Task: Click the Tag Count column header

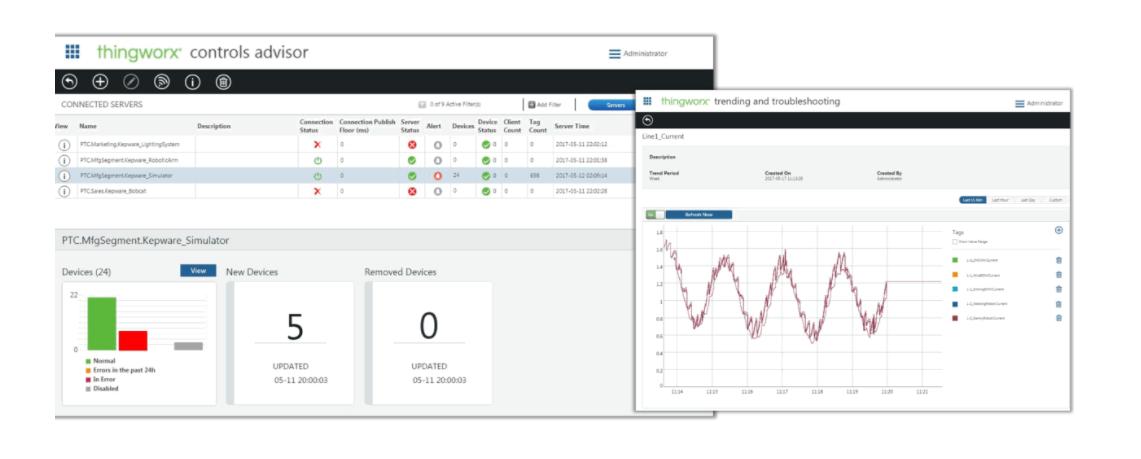Action: pos(538,126)
